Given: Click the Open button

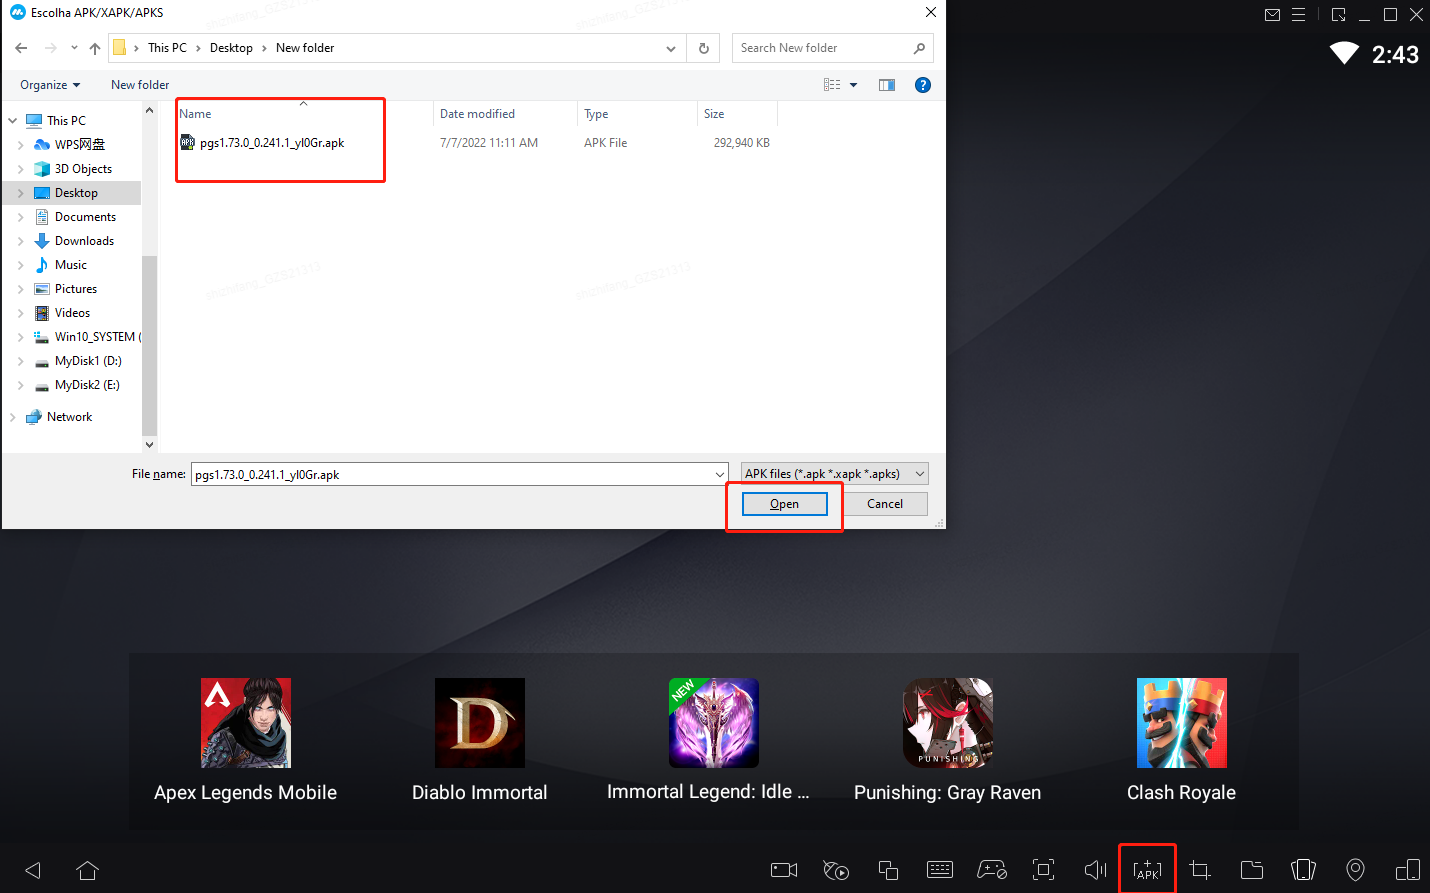Looking at the screenshot, I should tap(784, 504).
